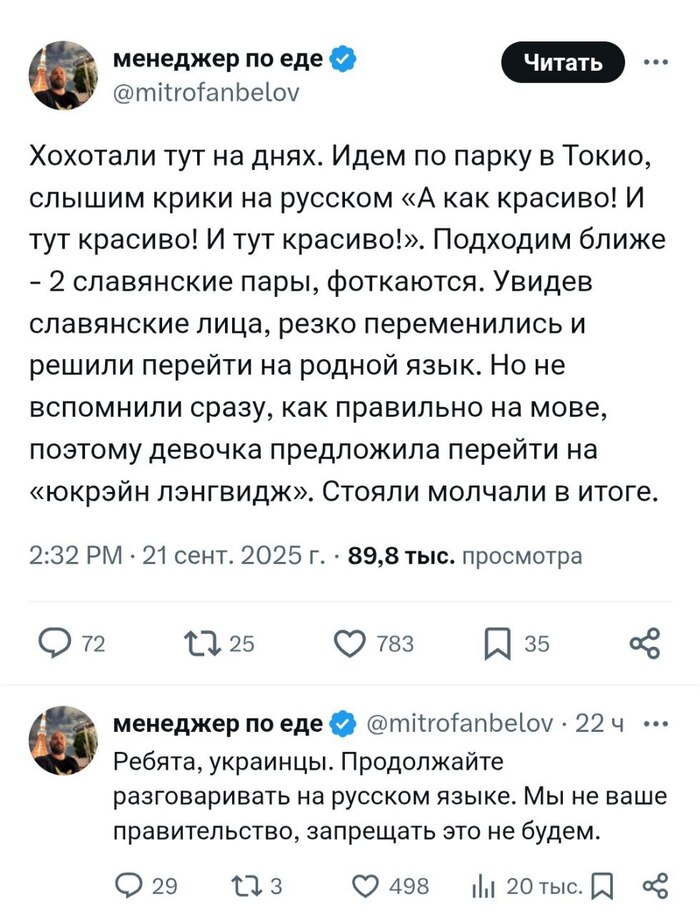Viewport: 700px width, 914px height.
Task: Open the reply tweet's avatar image
Action: point(64,738)
